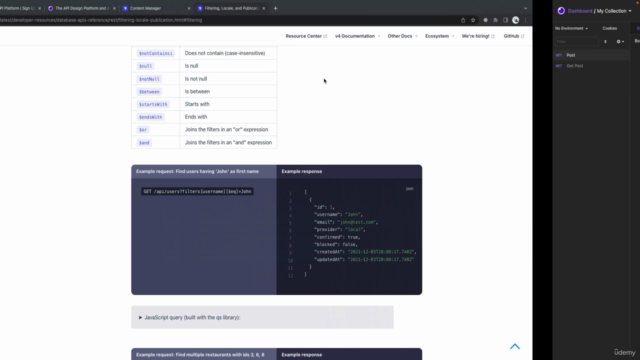Click the GET /api/users?filters request code
Viewport: 640px width, 360px height.
(x=197, y=191)
